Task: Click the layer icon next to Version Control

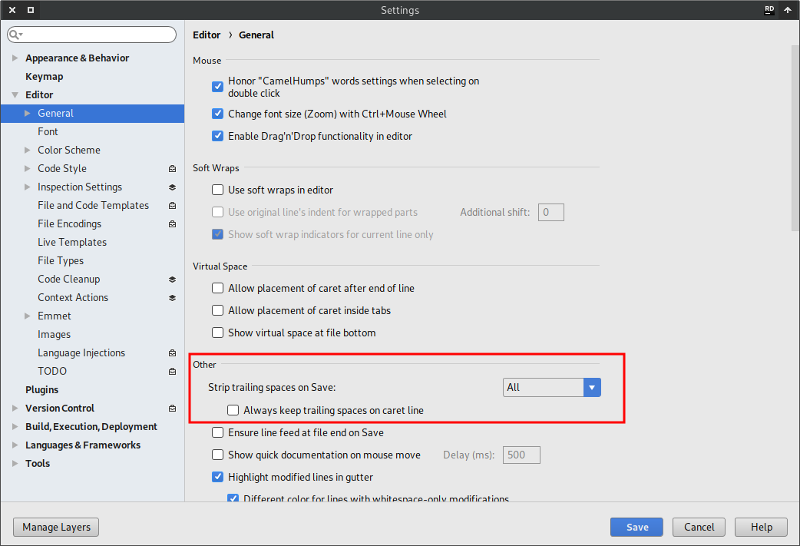Action: point(172,408)
